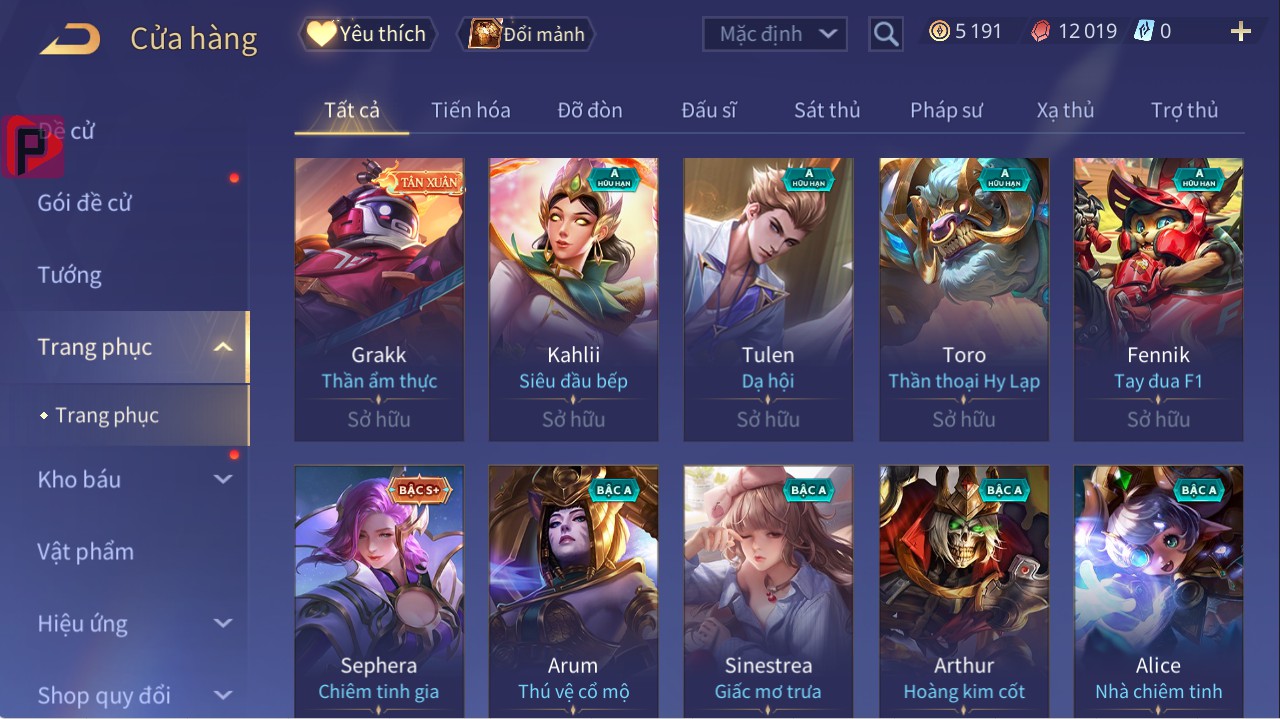This screenshot has width=1280, height=719.
Task: Expand the Kho báu sidebar section
Action: (x=223, y=479)
